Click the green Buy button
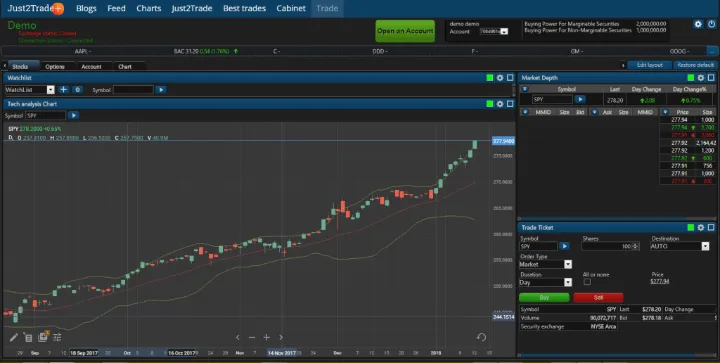This screenshot has height=363, width=720. click(544, 297)
